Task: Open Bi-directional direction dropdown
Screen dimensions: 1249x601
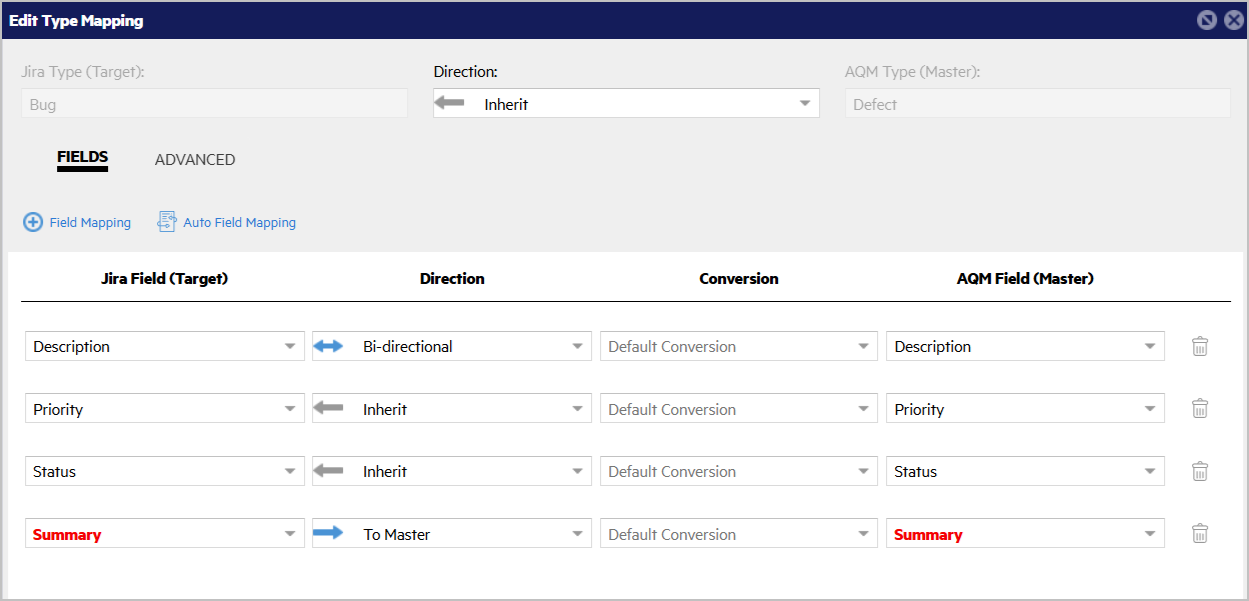Action: pos(576,347)
